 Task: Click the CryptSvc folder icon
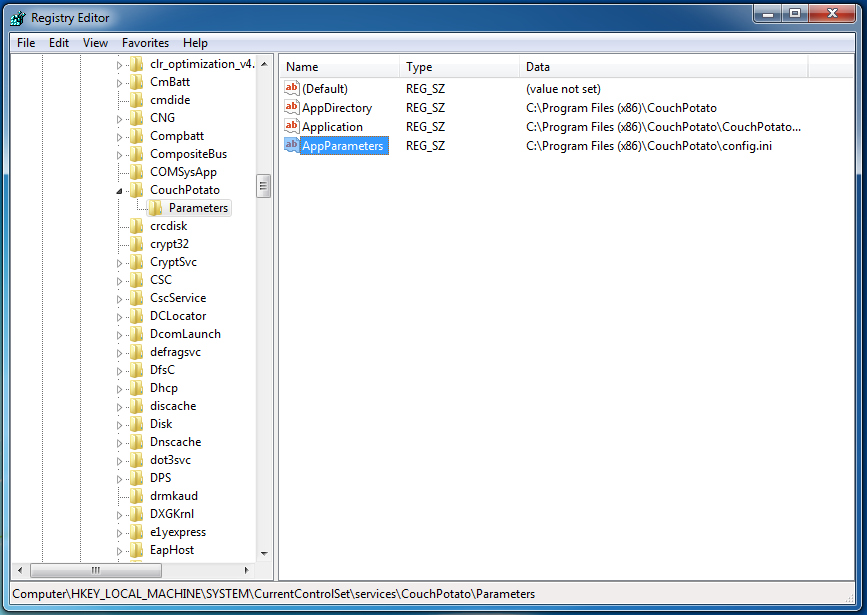pos(137,262)
